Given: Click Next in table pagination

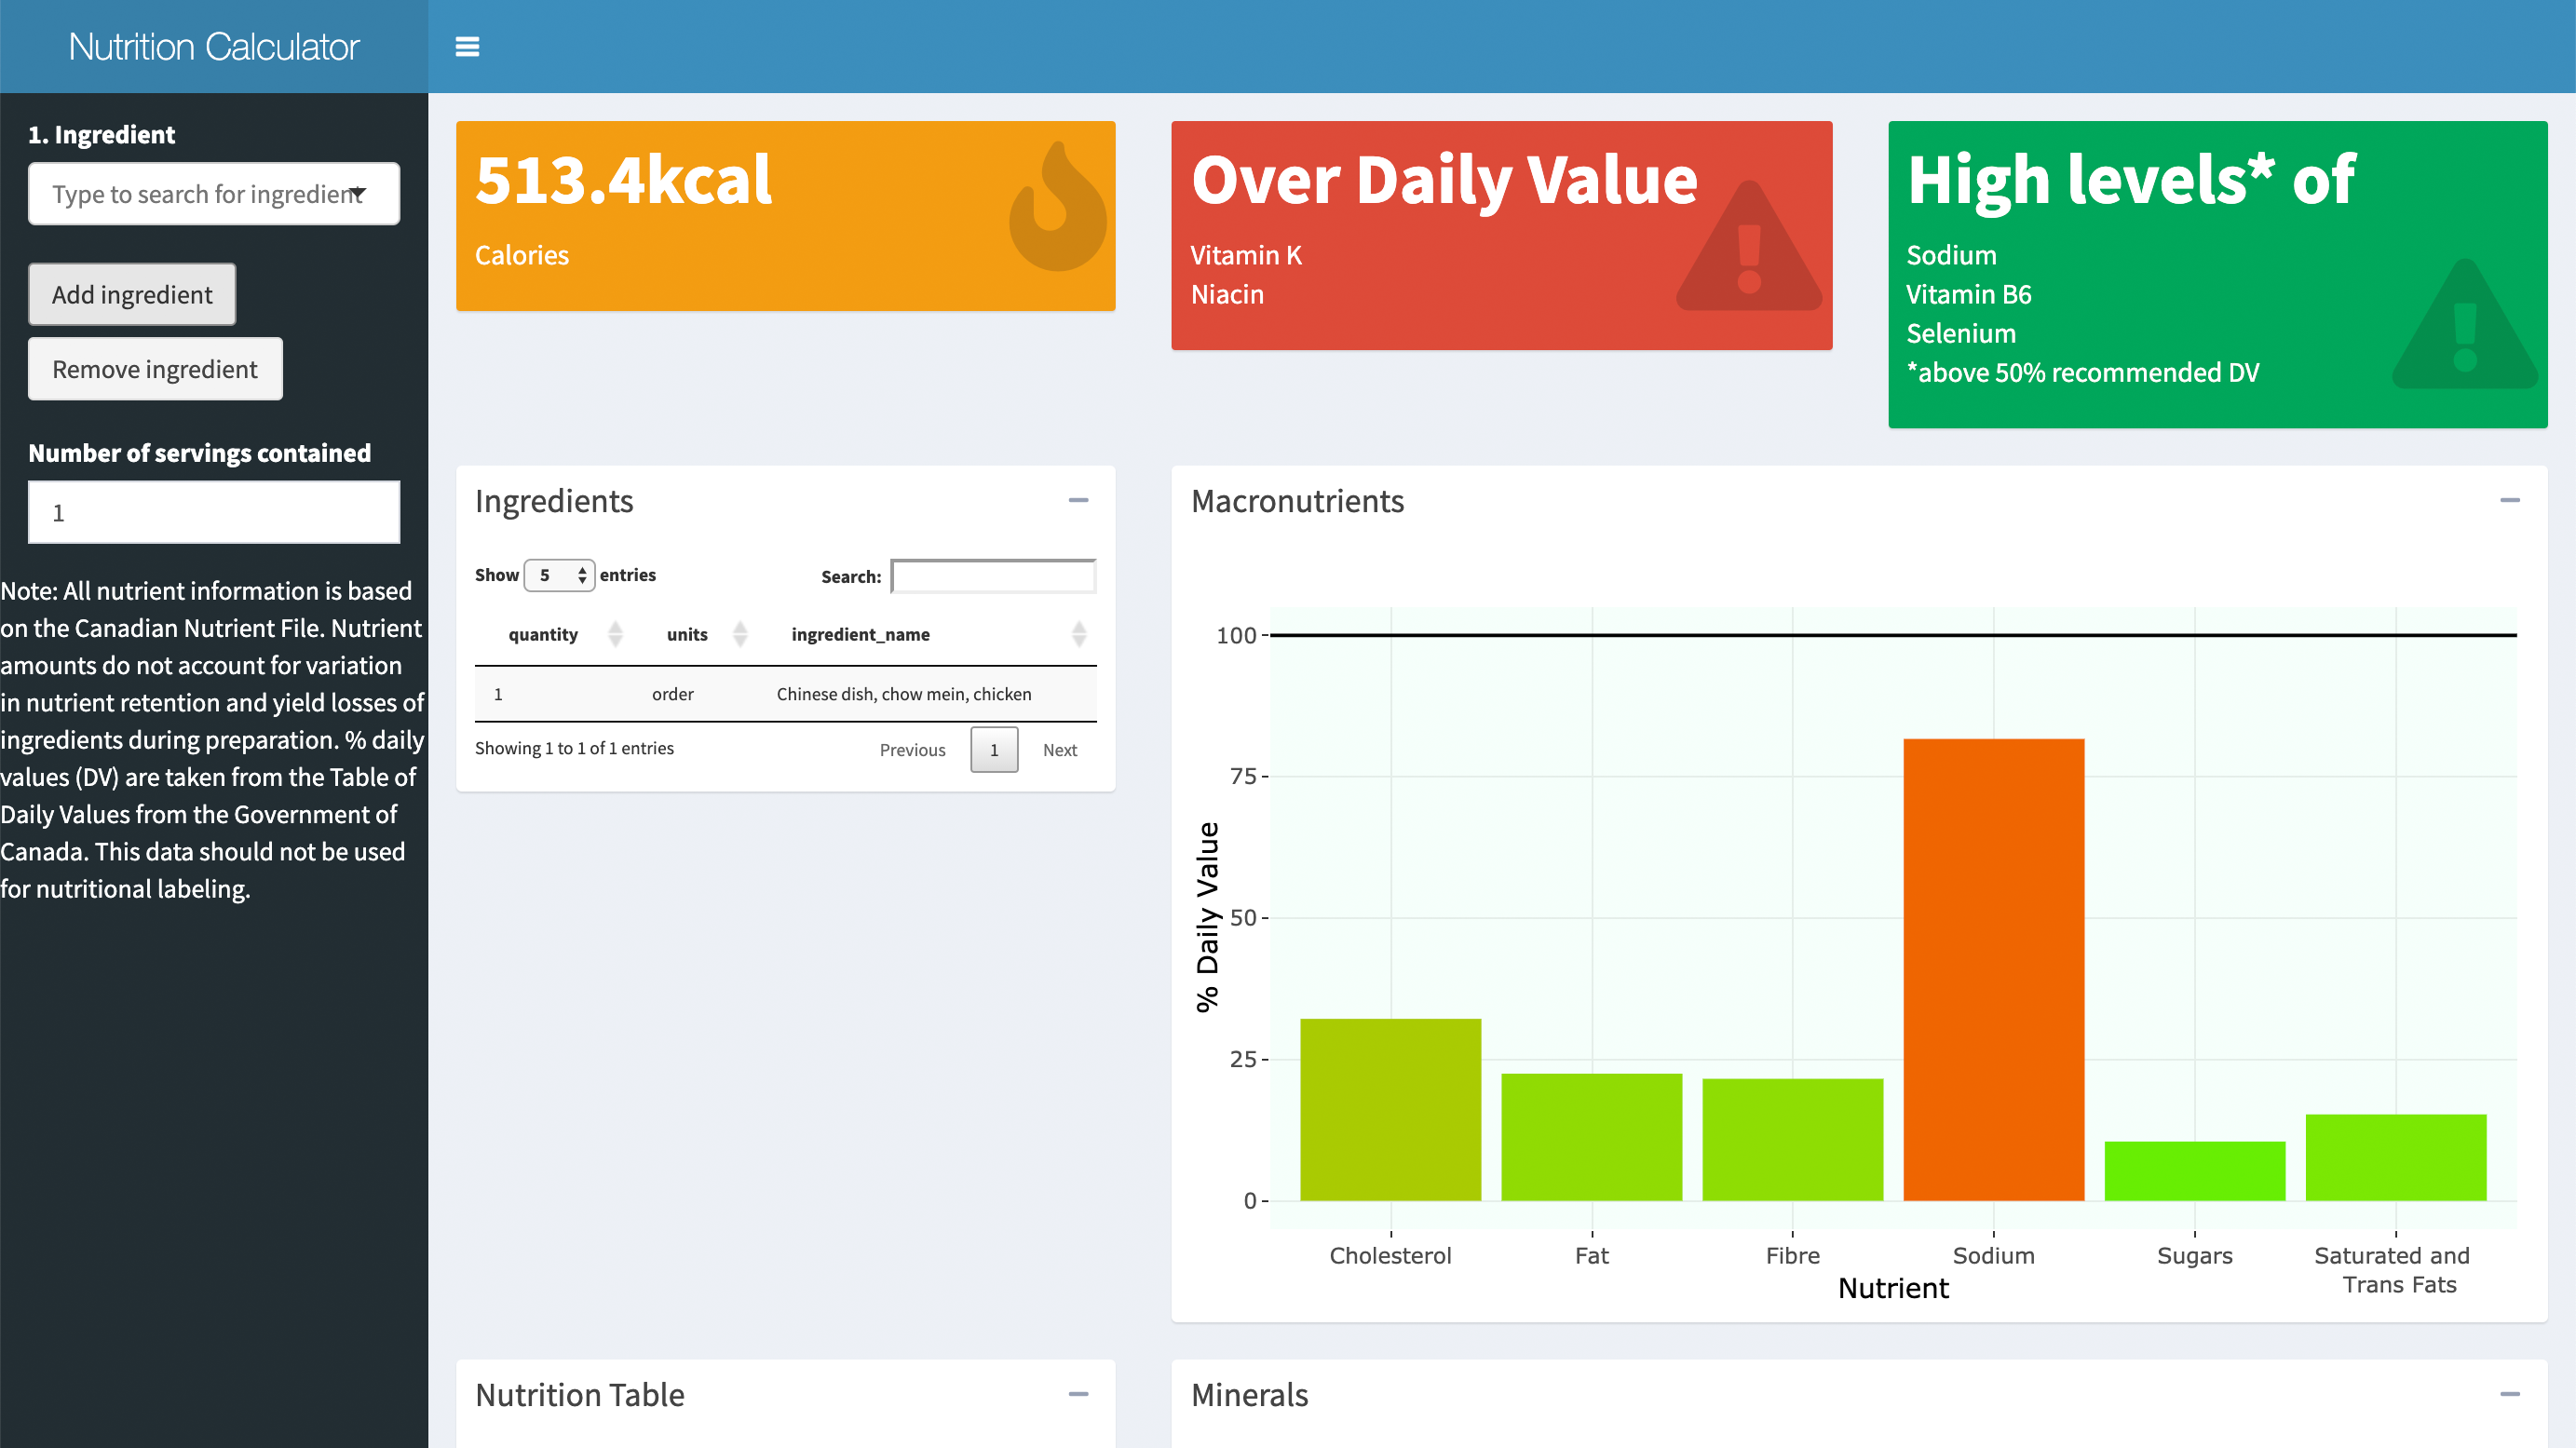Looking at the screenshot, I should click(1059, 750).
